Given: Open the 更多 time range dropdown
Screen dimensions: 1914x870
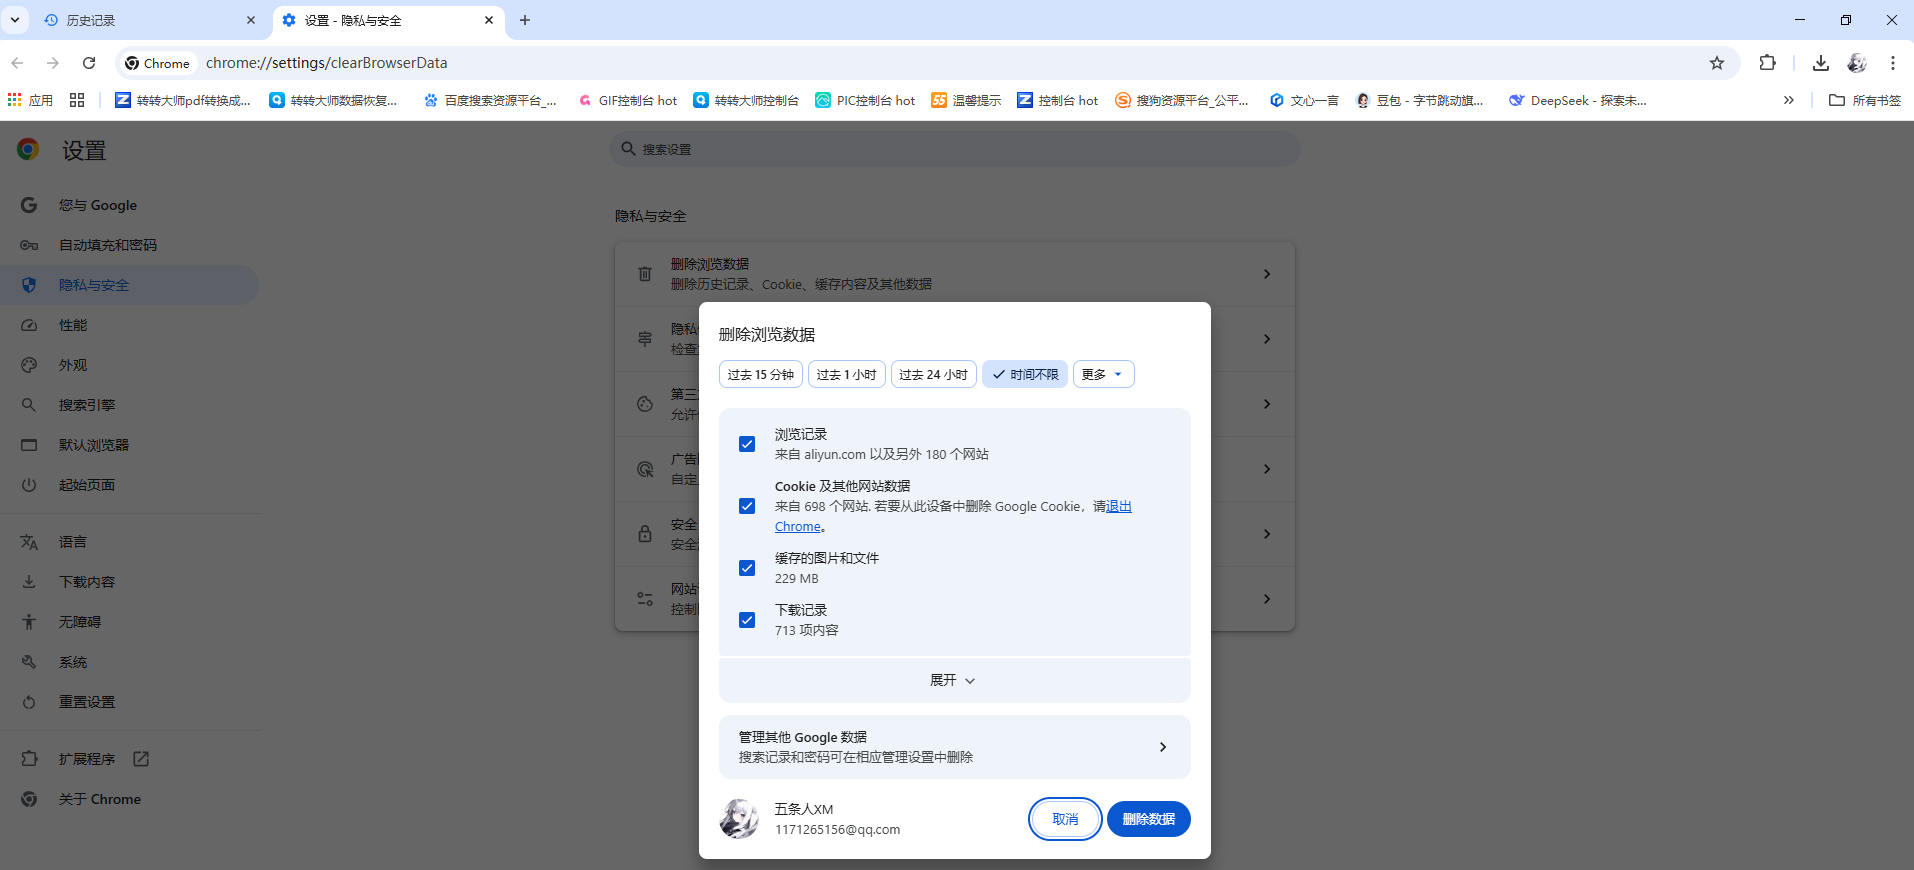Looking at the screenshot, I should 1104,374.
